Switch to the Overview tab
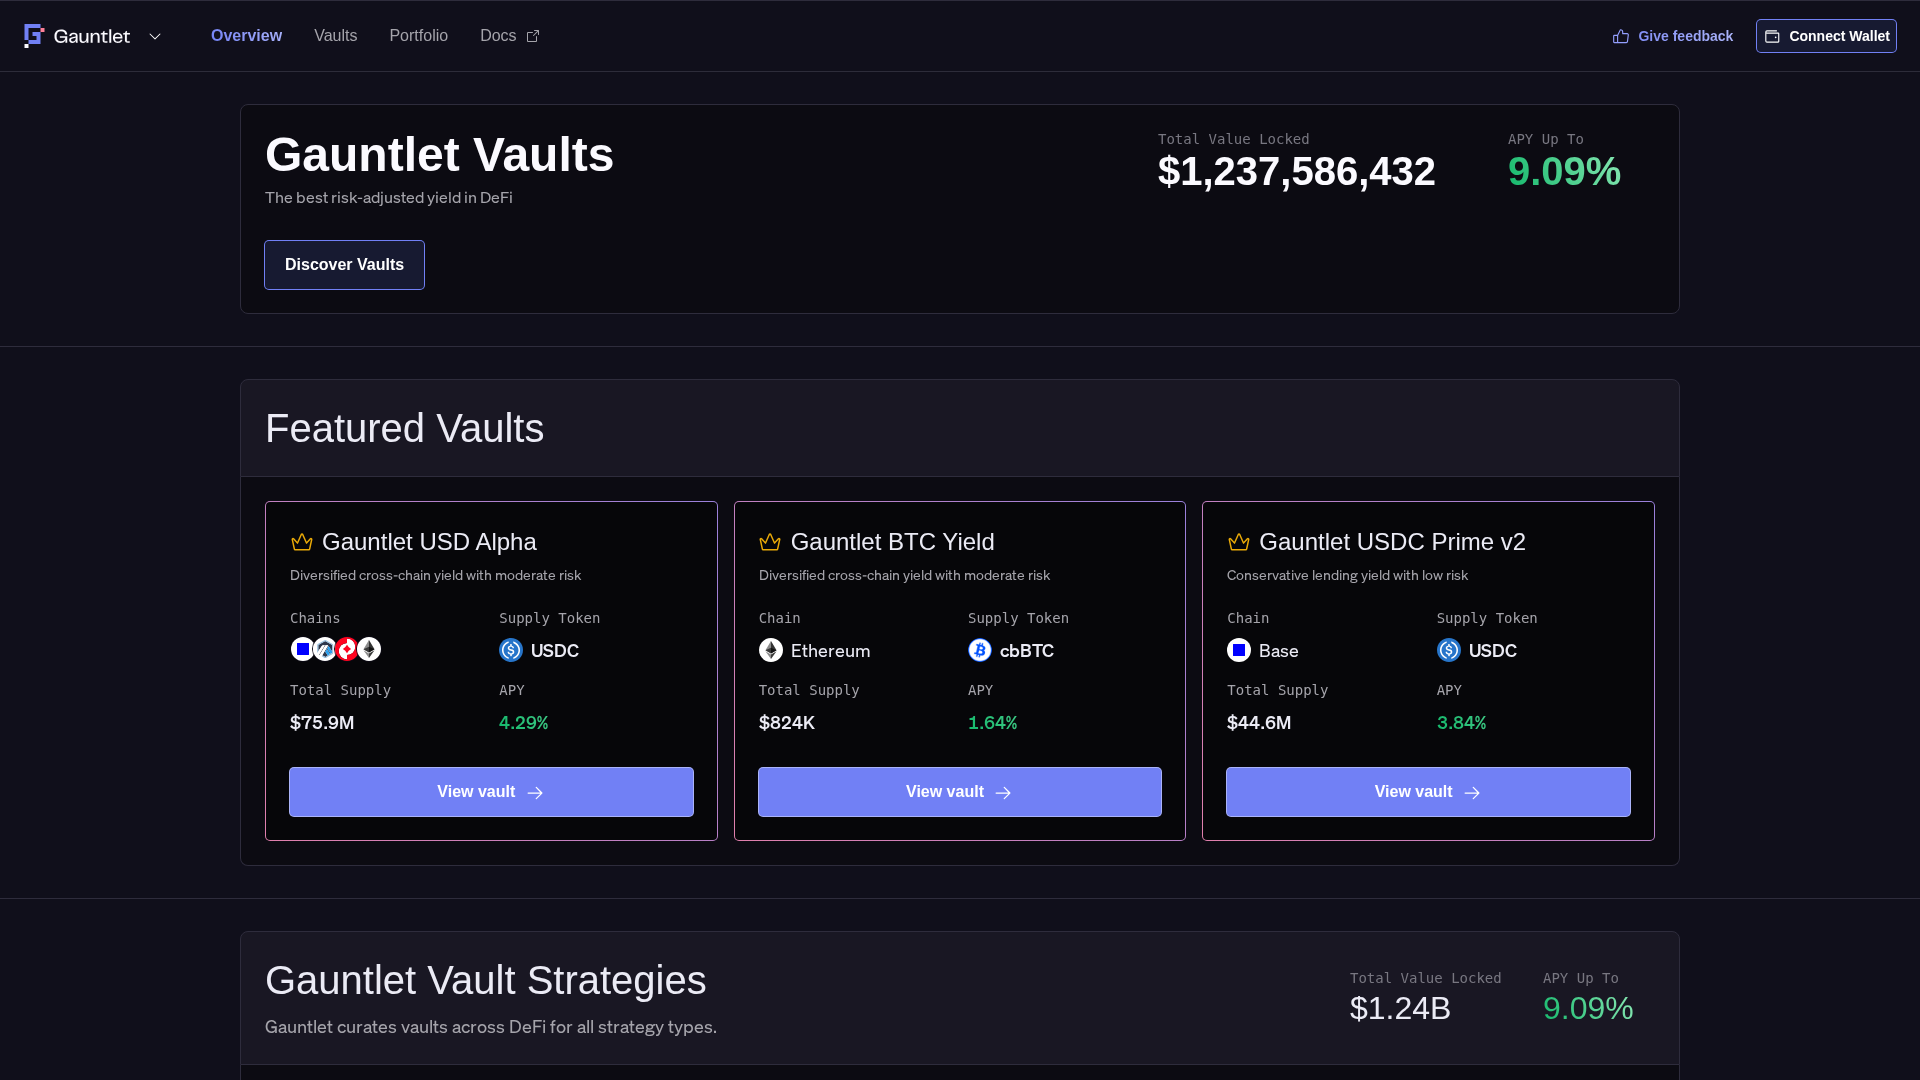The width and height of the screenshot is (1920, 1080). pyautogui.click(x=246, y=36)
